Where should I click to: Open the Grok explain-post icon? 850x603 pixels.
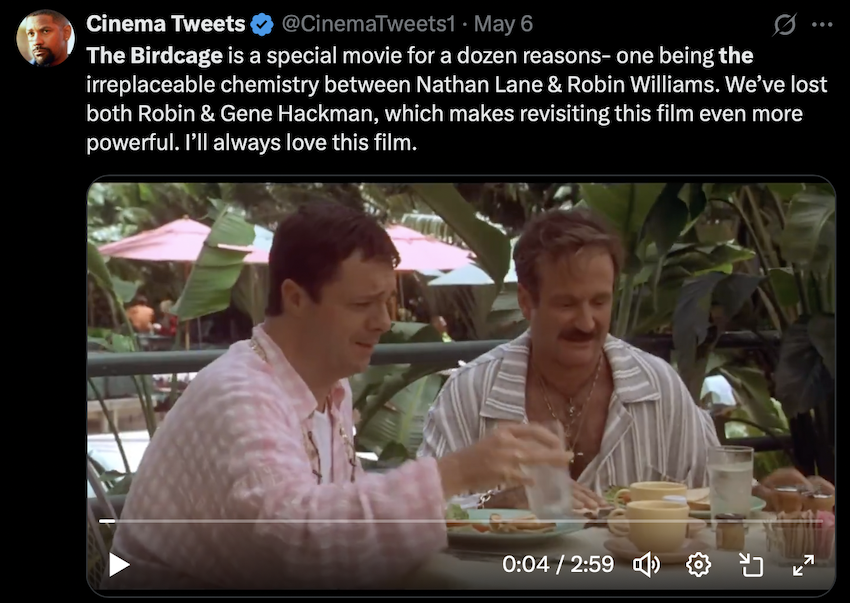[x=785, y=24]
